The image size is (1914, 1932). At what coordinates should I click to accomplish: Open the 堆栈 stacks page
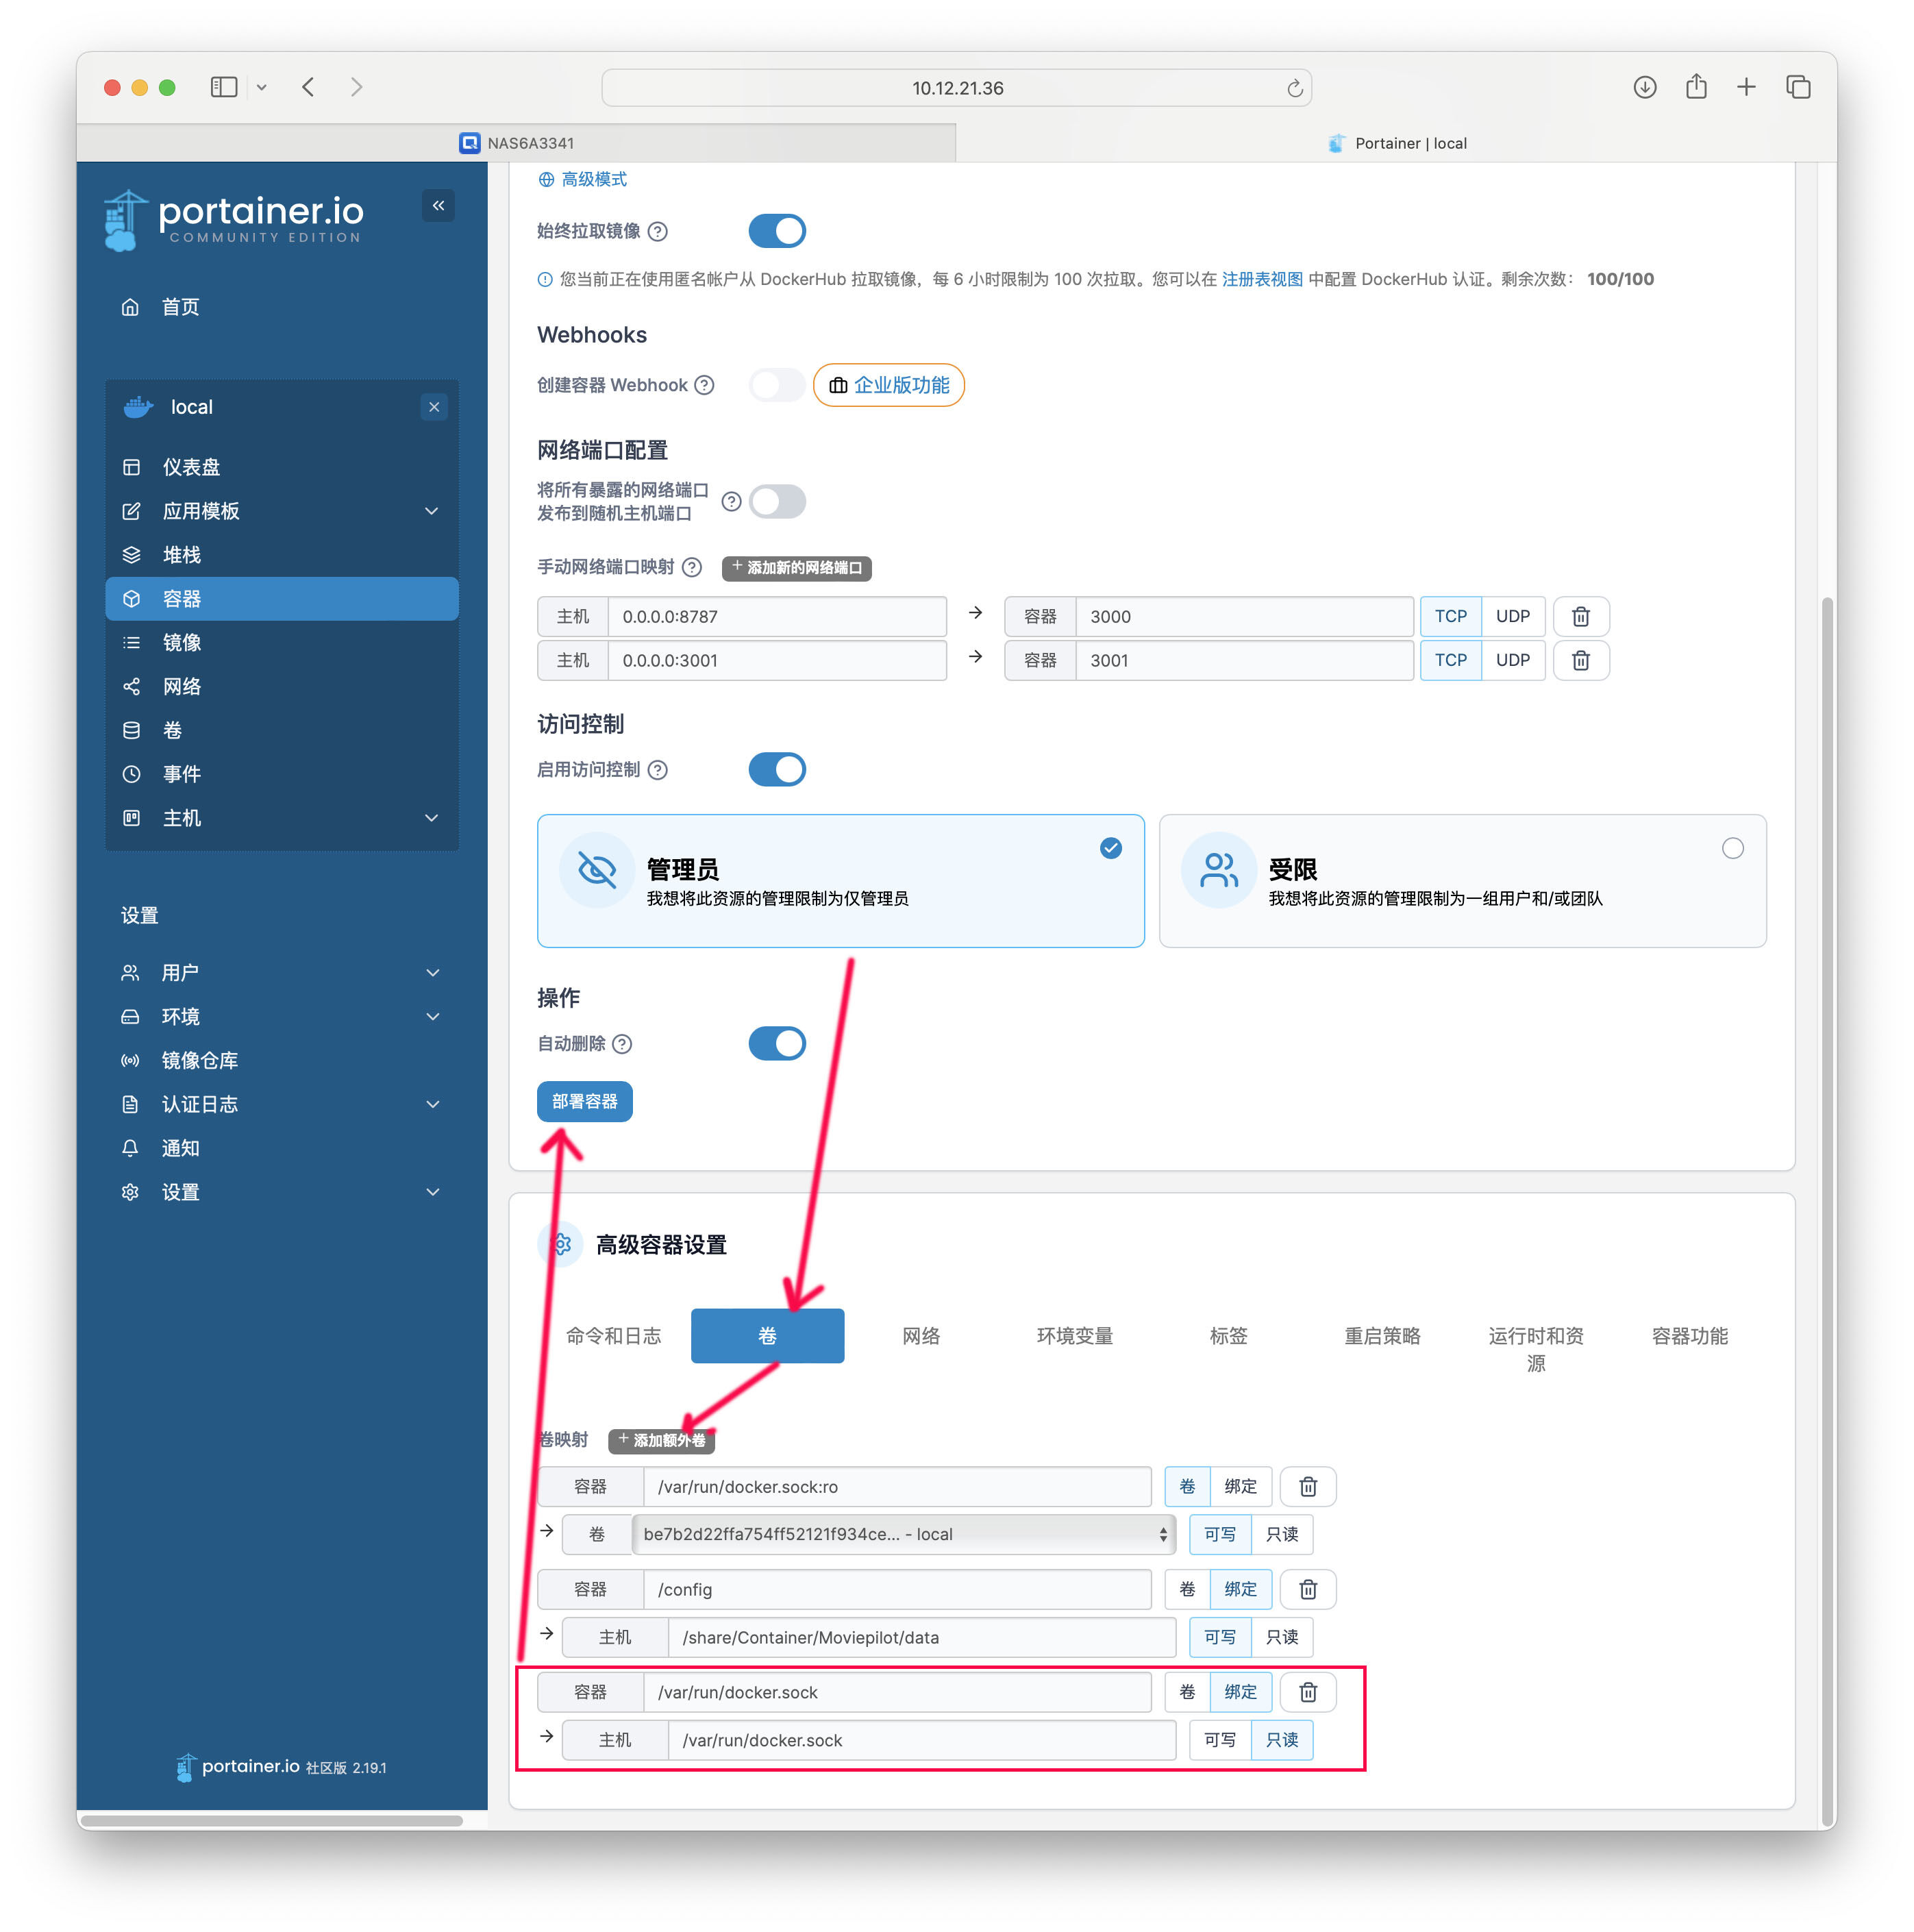[x=181, y=555]
